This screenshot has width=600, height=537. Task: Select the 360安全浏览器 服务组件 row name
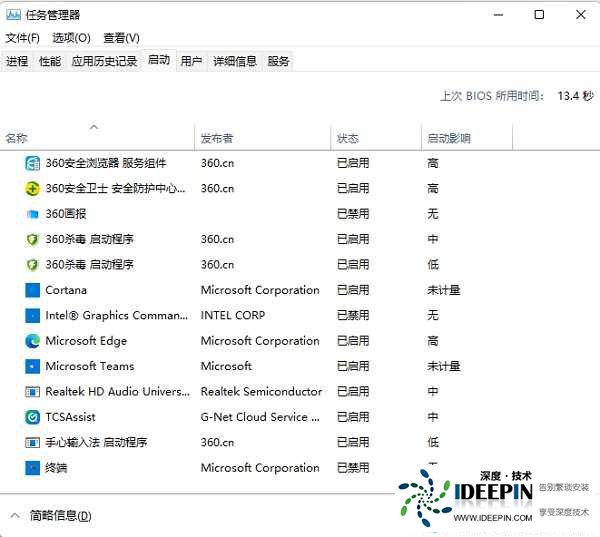click(x=106, y=163)
